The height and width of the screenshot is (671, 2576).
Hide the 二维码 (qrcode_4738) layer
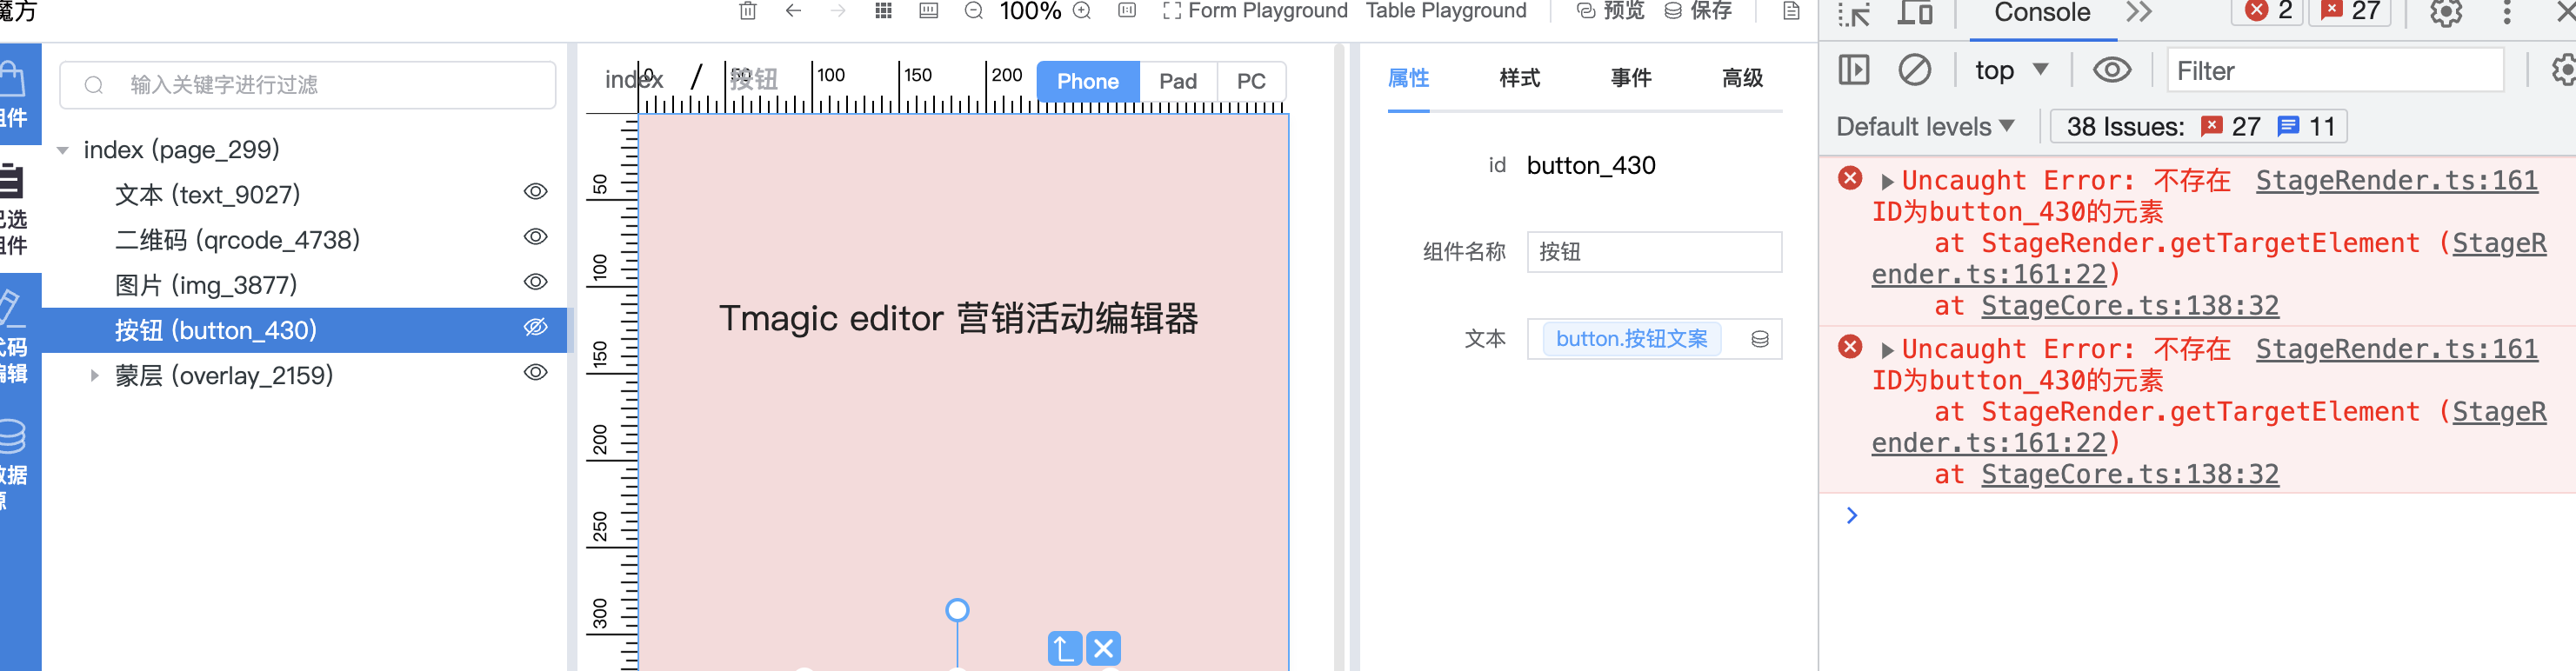click(x=536, y=237)
